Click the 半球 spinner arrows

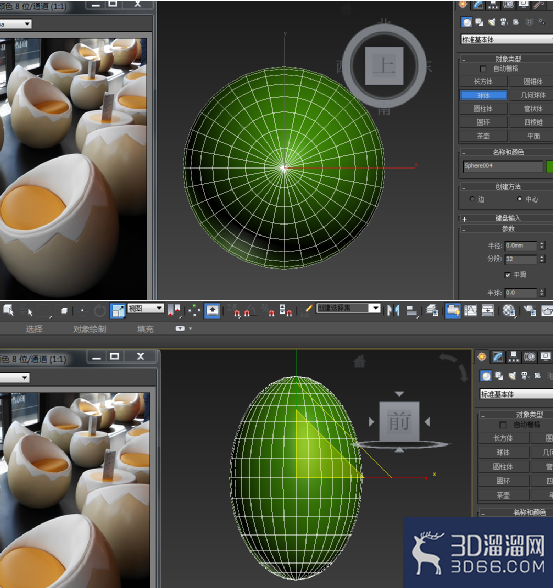coord(542,292)
